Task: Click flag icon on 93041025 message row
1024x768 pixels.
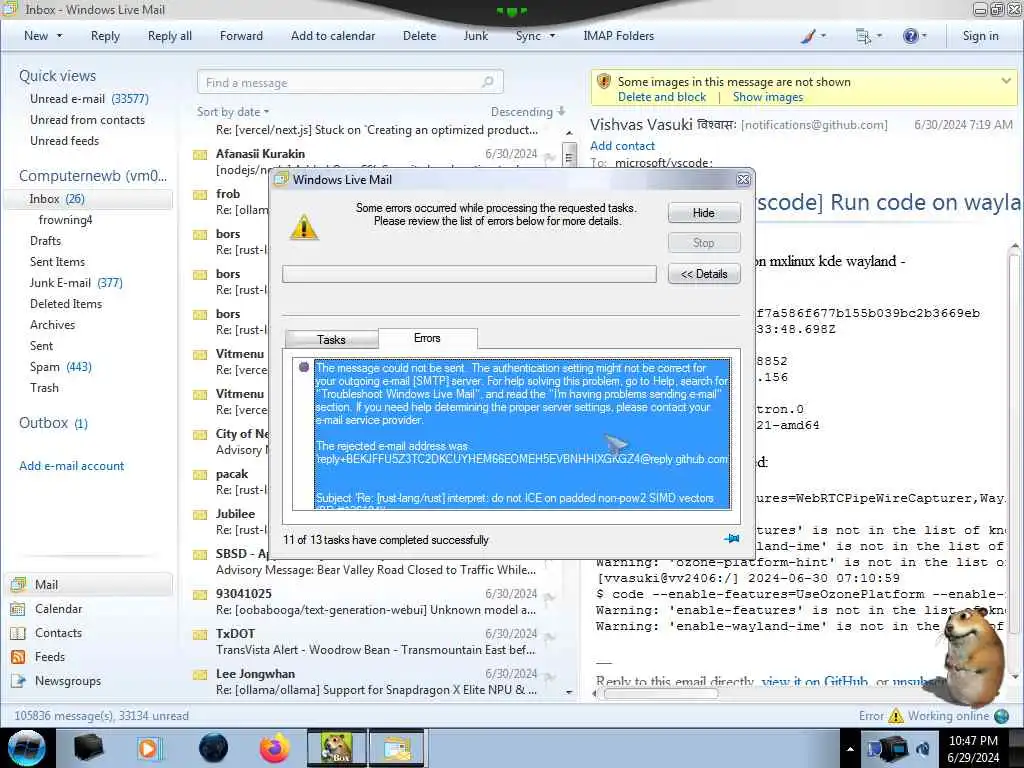Action: [x=550, y=596]
